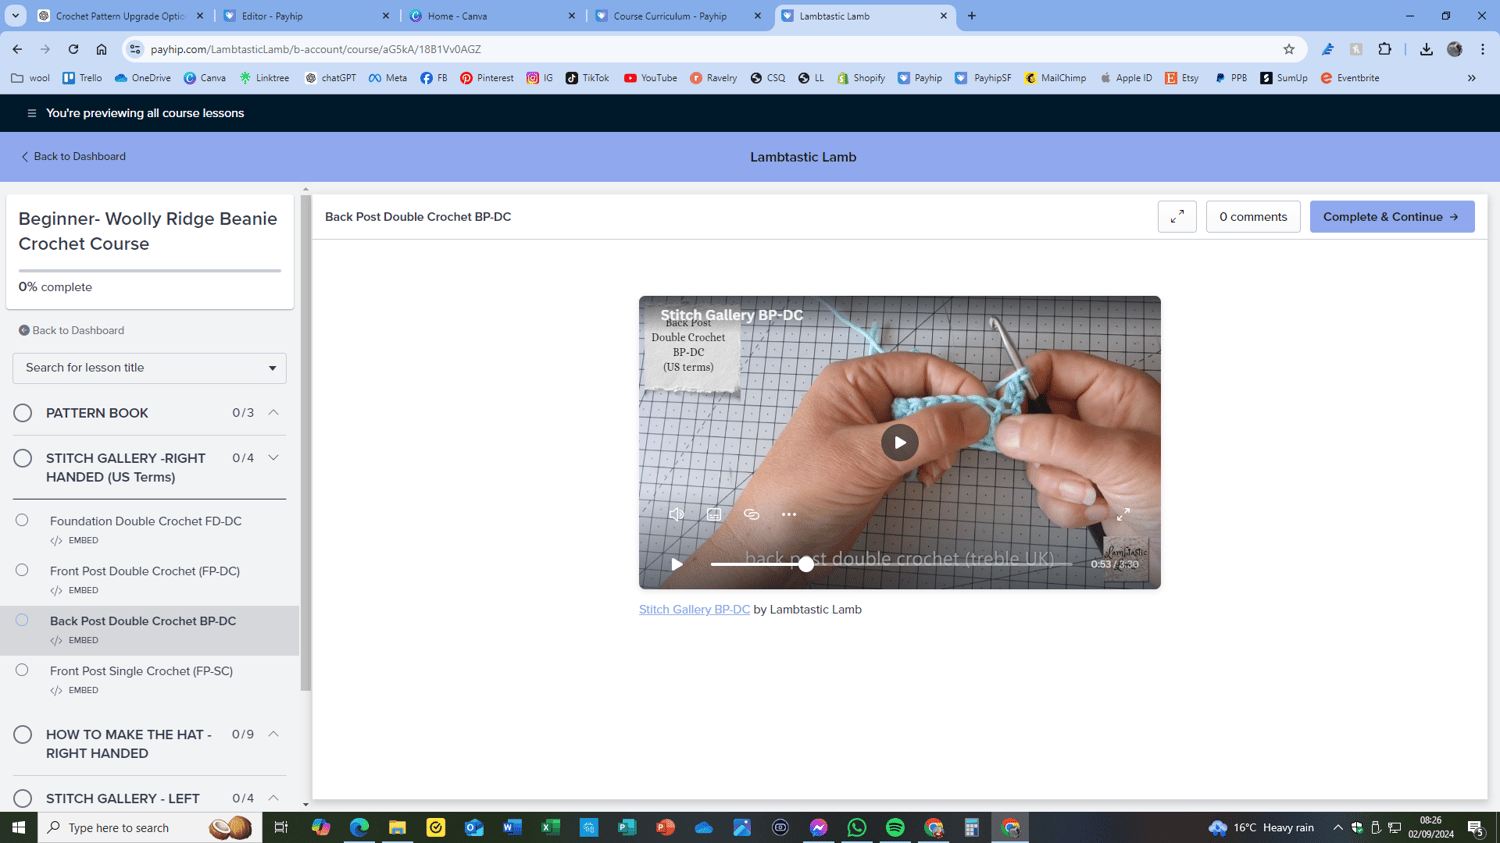Click the small play icon left of the video progress bar

677,564
